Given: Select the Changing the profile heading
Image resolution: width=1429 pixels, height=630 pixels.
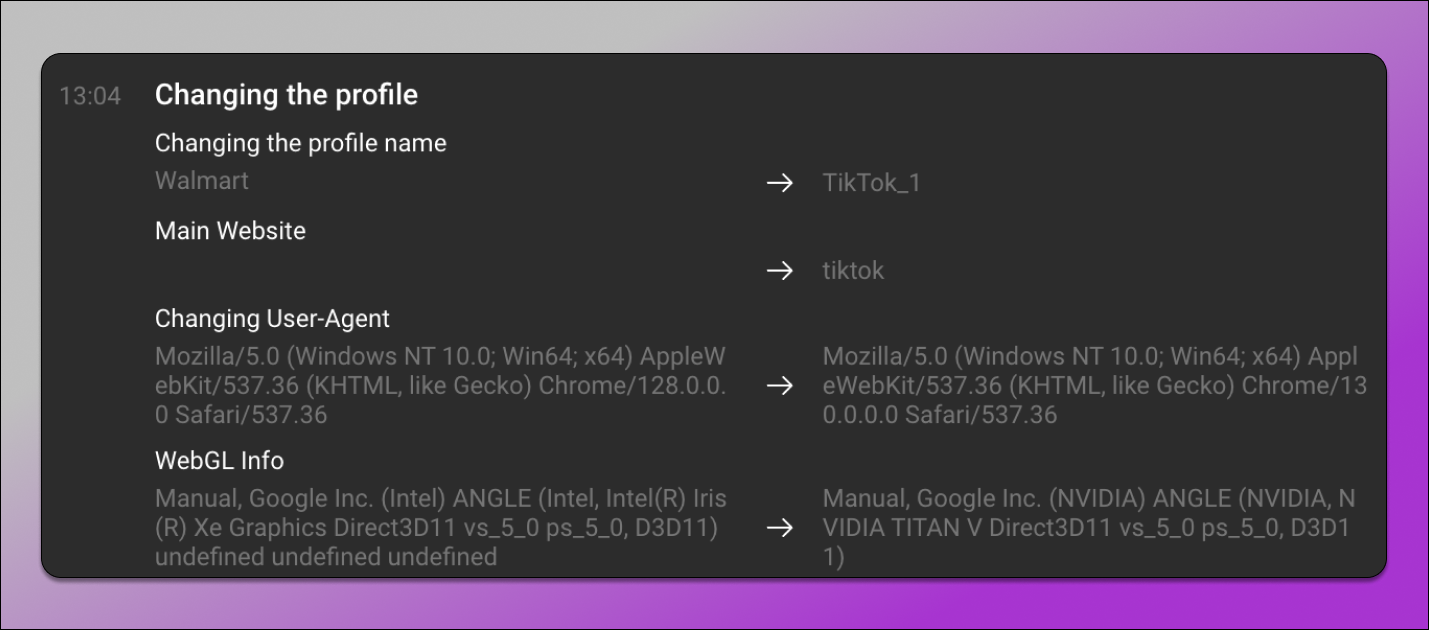Looking at the screenshot, I should [286, 95].
